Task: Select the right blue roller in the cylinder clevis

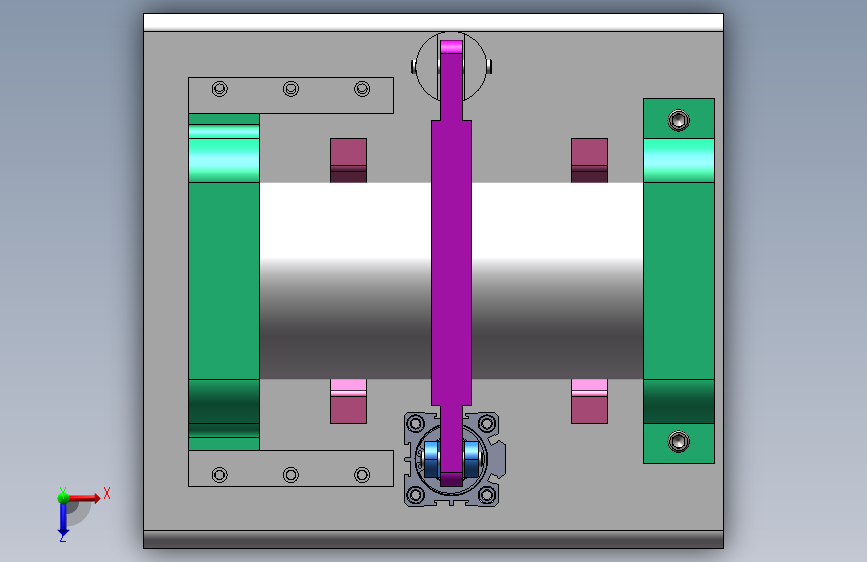Action: (x=472, y=459)
